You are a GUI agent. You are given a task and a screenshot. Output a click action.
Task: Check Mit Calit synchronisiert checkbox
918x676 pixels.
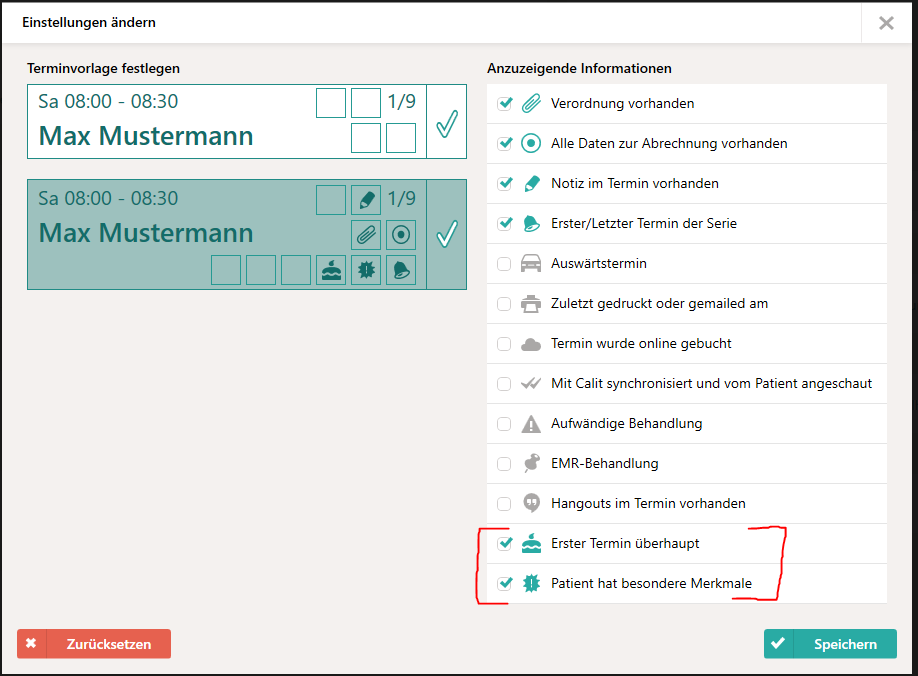[x=504, y=384]
